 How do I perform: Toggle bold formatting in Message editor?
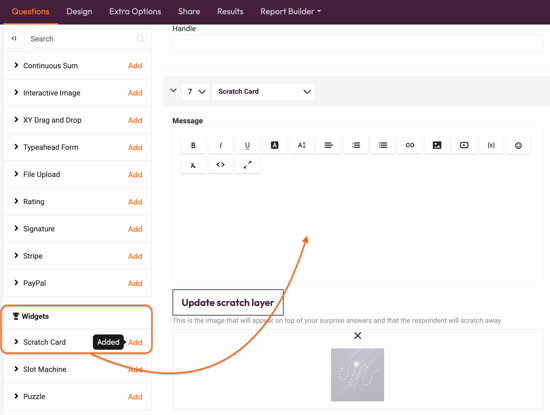193,145
